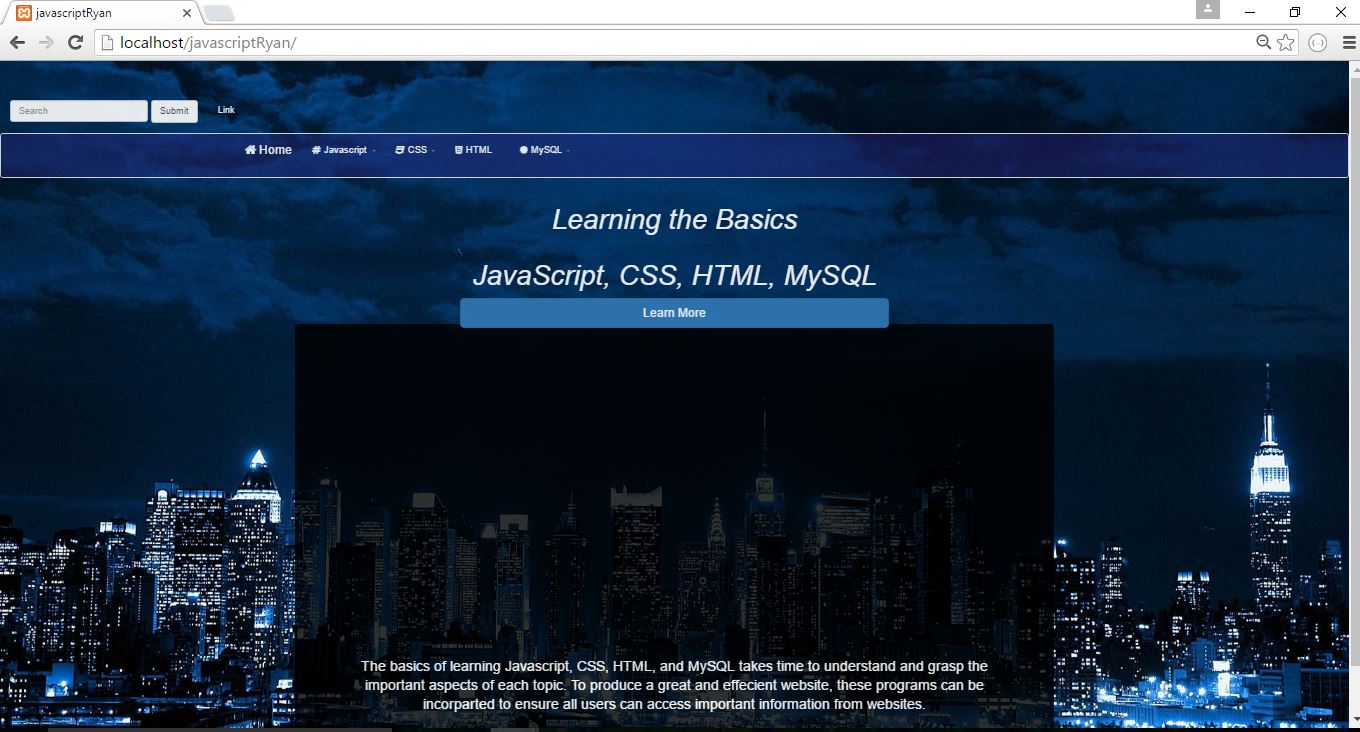This screenshot has width=1360, height=732.
Task: Restore down the Chrome window
Action: click(1295, 12)
